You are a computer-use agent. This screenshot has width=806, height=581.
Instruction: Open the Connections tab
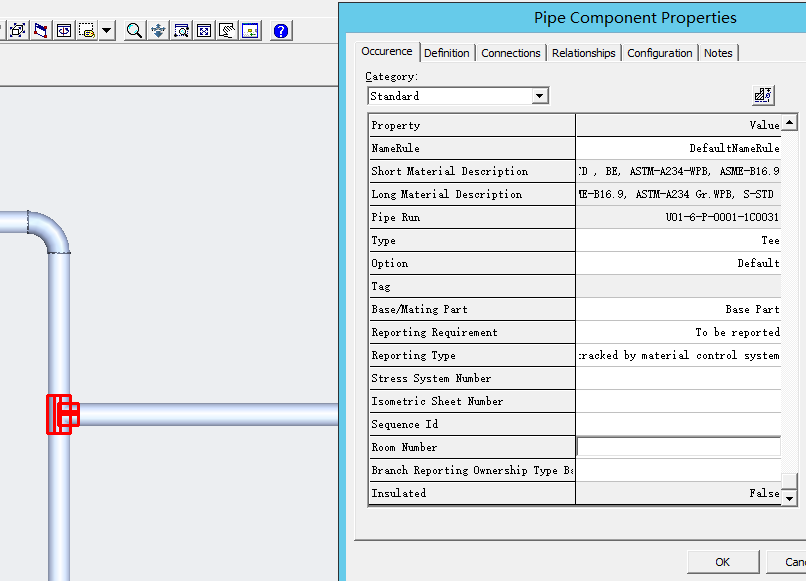click(x=510, y=53)
